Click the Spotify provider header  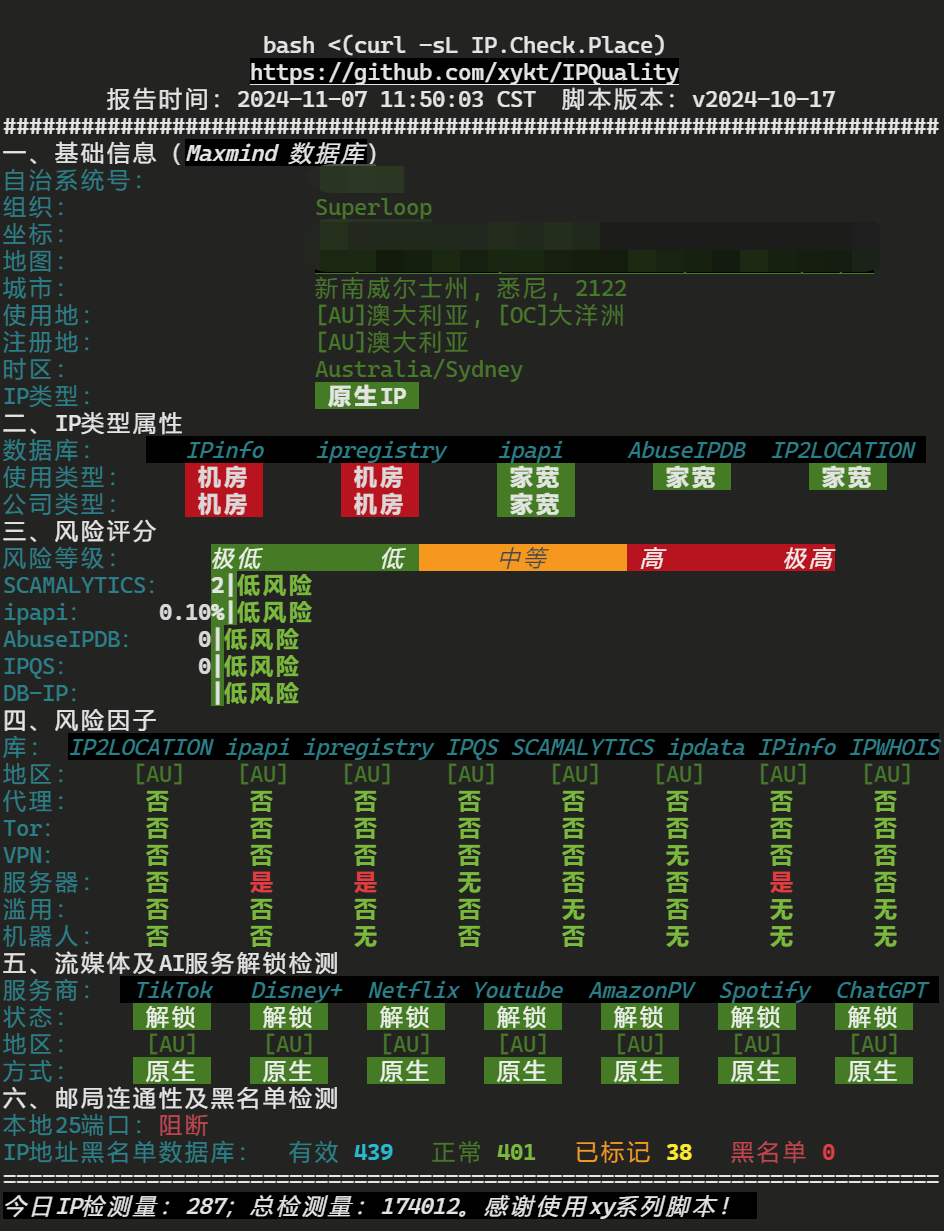click(765, 990)
